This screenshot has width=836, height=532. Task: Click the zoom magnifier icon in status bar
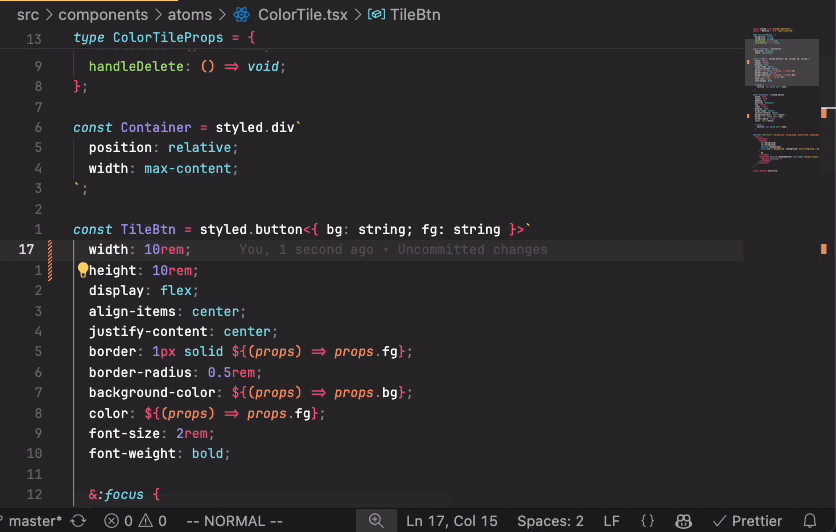point(376,520)
